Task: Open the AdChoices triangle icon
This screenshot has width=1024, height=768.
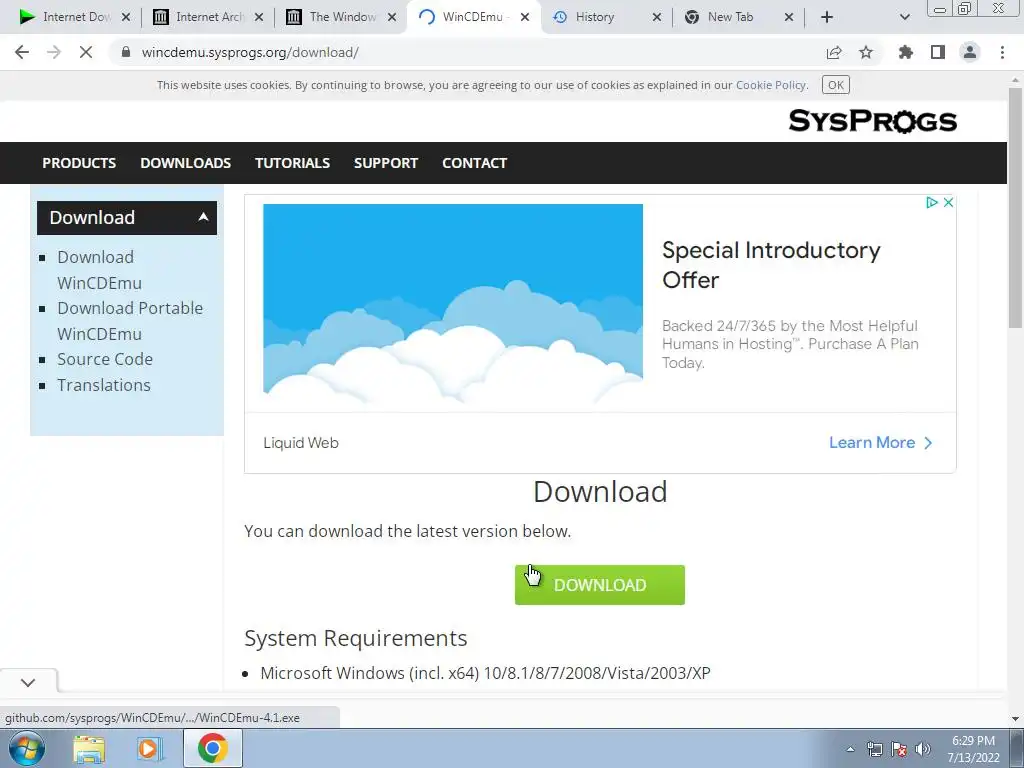Action: click(932, 202)
